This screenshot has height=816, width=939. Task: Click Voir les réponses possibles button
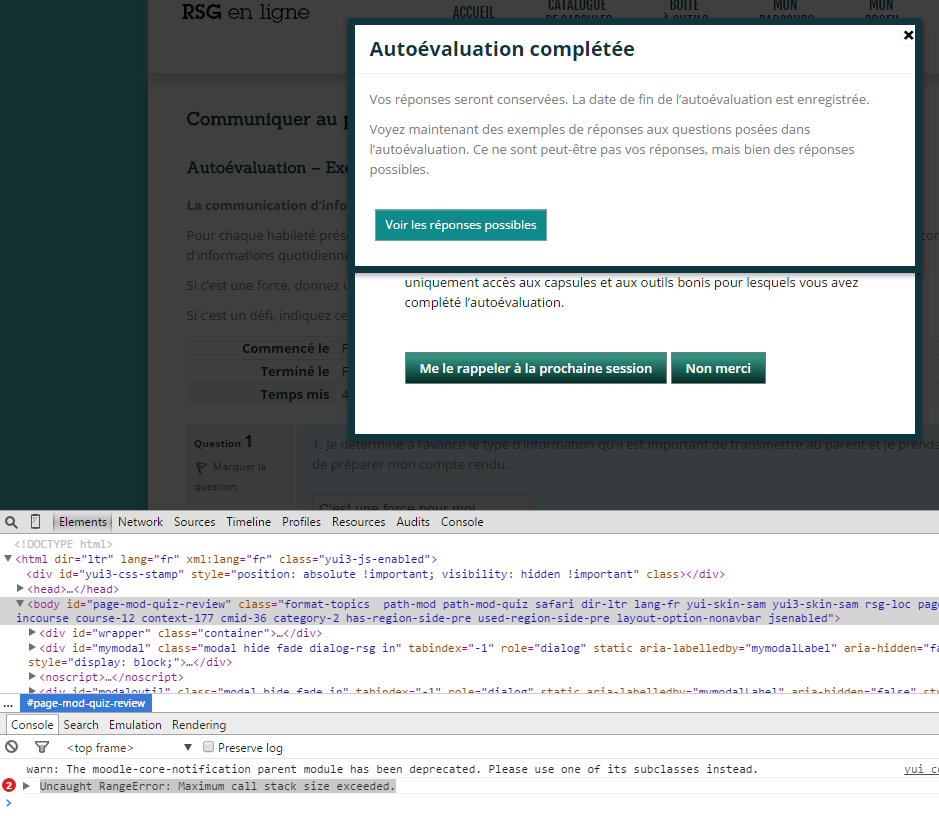coord(461,225)
